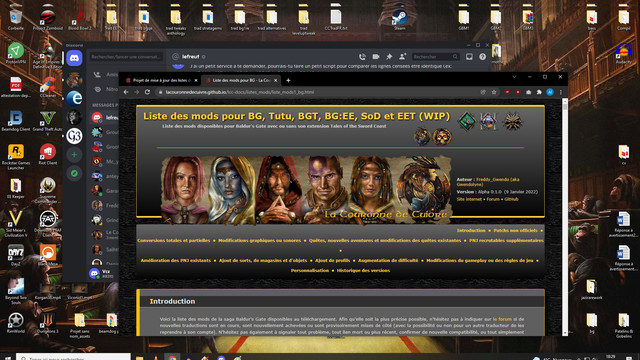The width and height of the screenshot is (640, 360).
Task: Start a voice call in Discord header
Action: pos(362,57)
